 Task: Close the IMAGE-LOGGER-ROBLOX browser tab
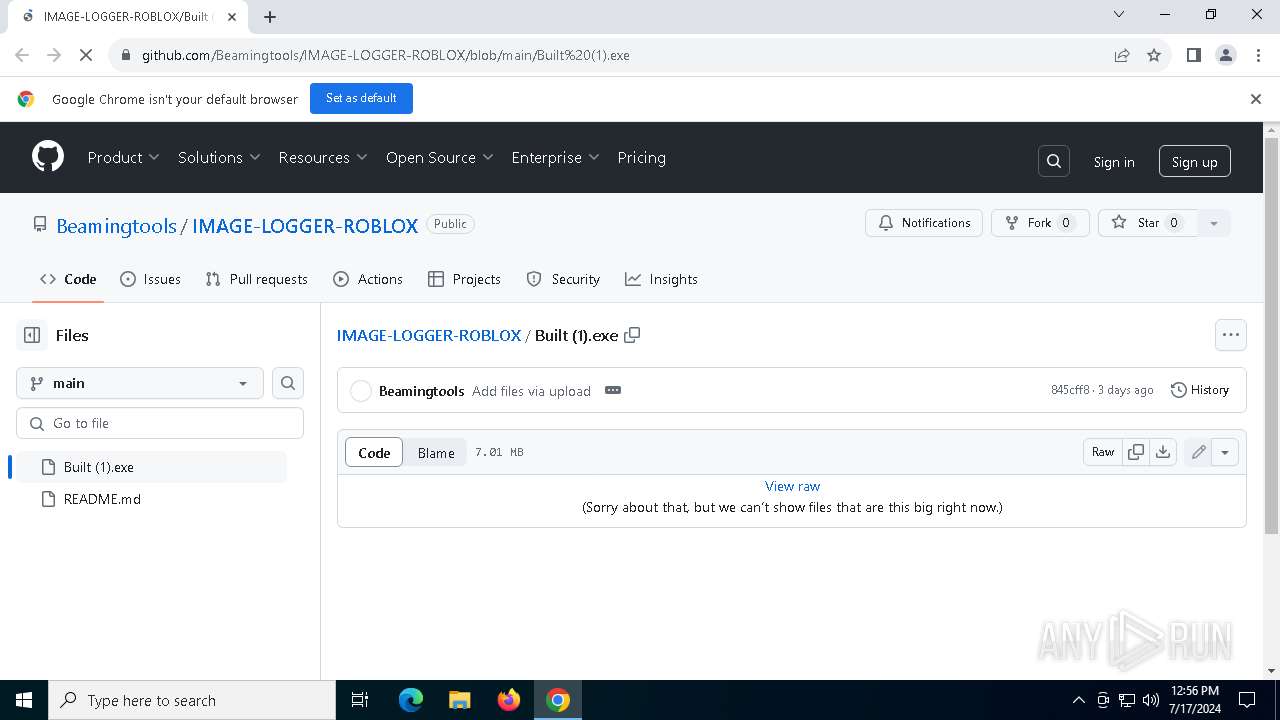[232, 16]
